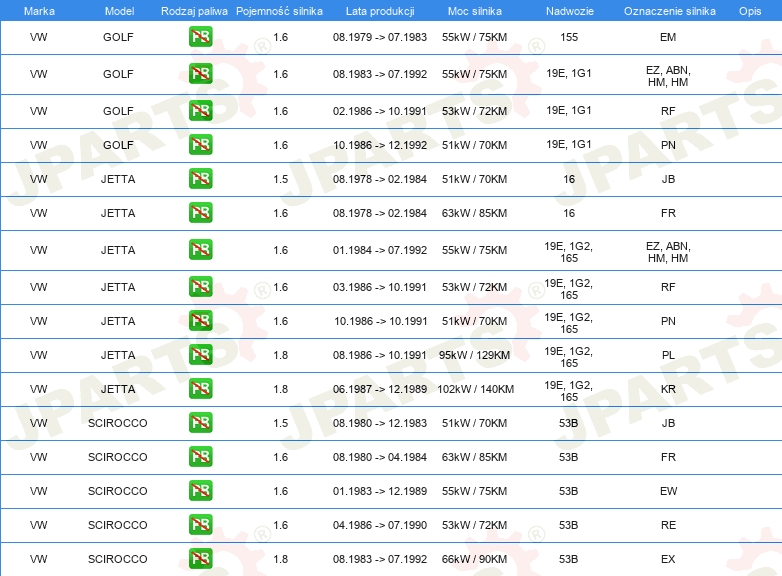Select engine code RE cell

(668, 525)
